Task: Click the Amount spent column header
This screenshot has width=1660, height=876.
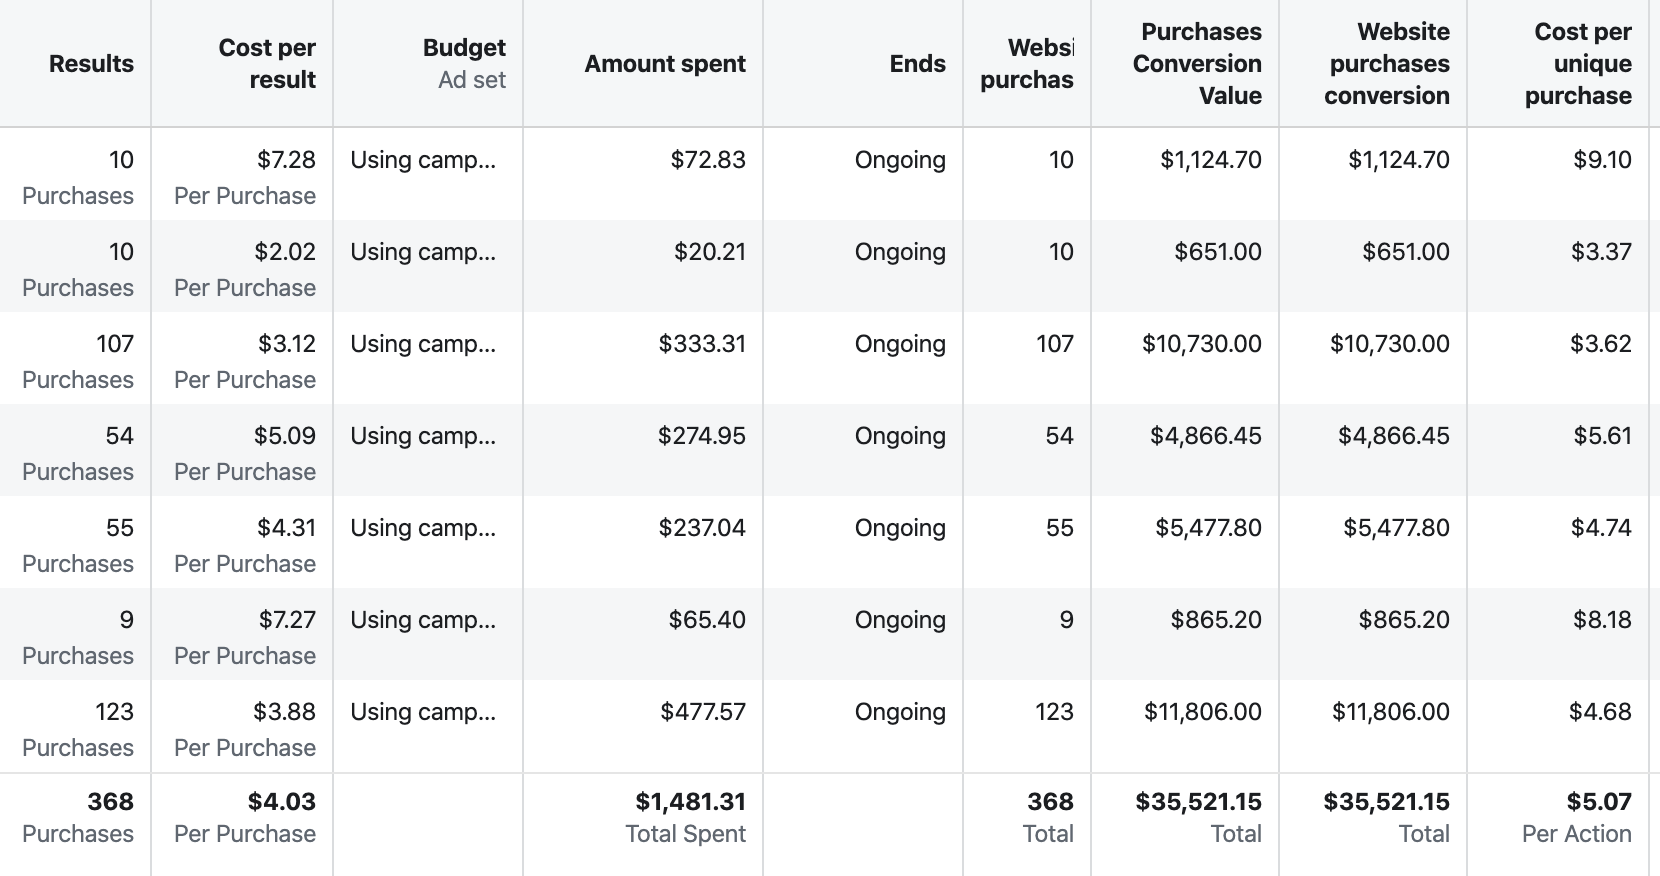Action: (x=665, y=64)
